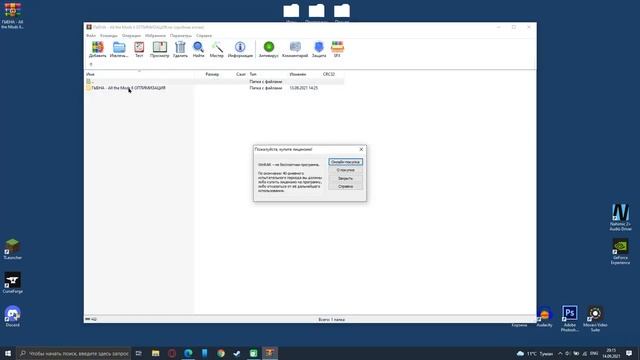Open TLauncher desktop shortcut
The width and height of the screenshot is (640, 360).
(13, 249)
